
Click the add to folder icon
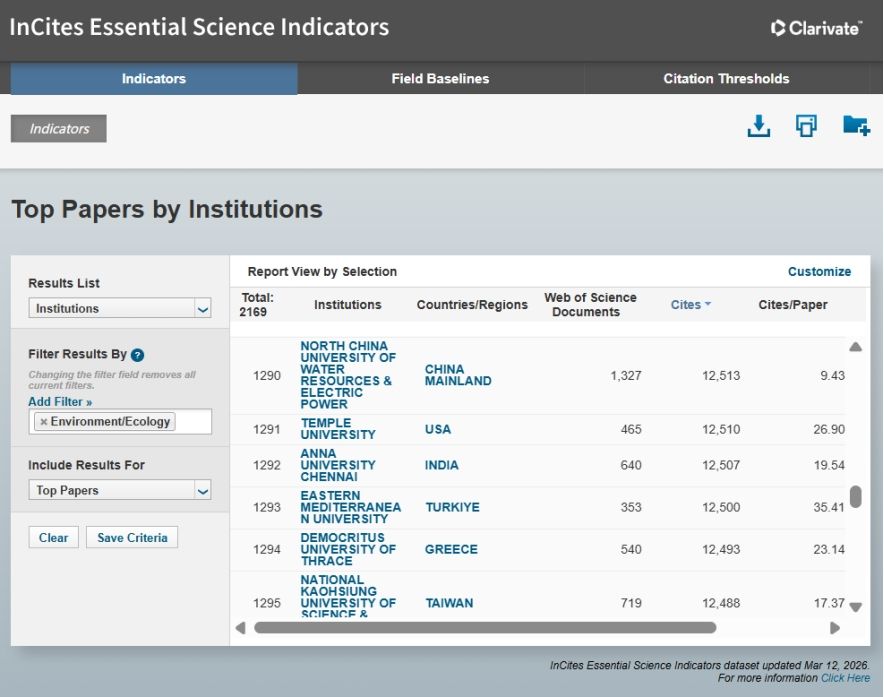(x=855, y=126)
